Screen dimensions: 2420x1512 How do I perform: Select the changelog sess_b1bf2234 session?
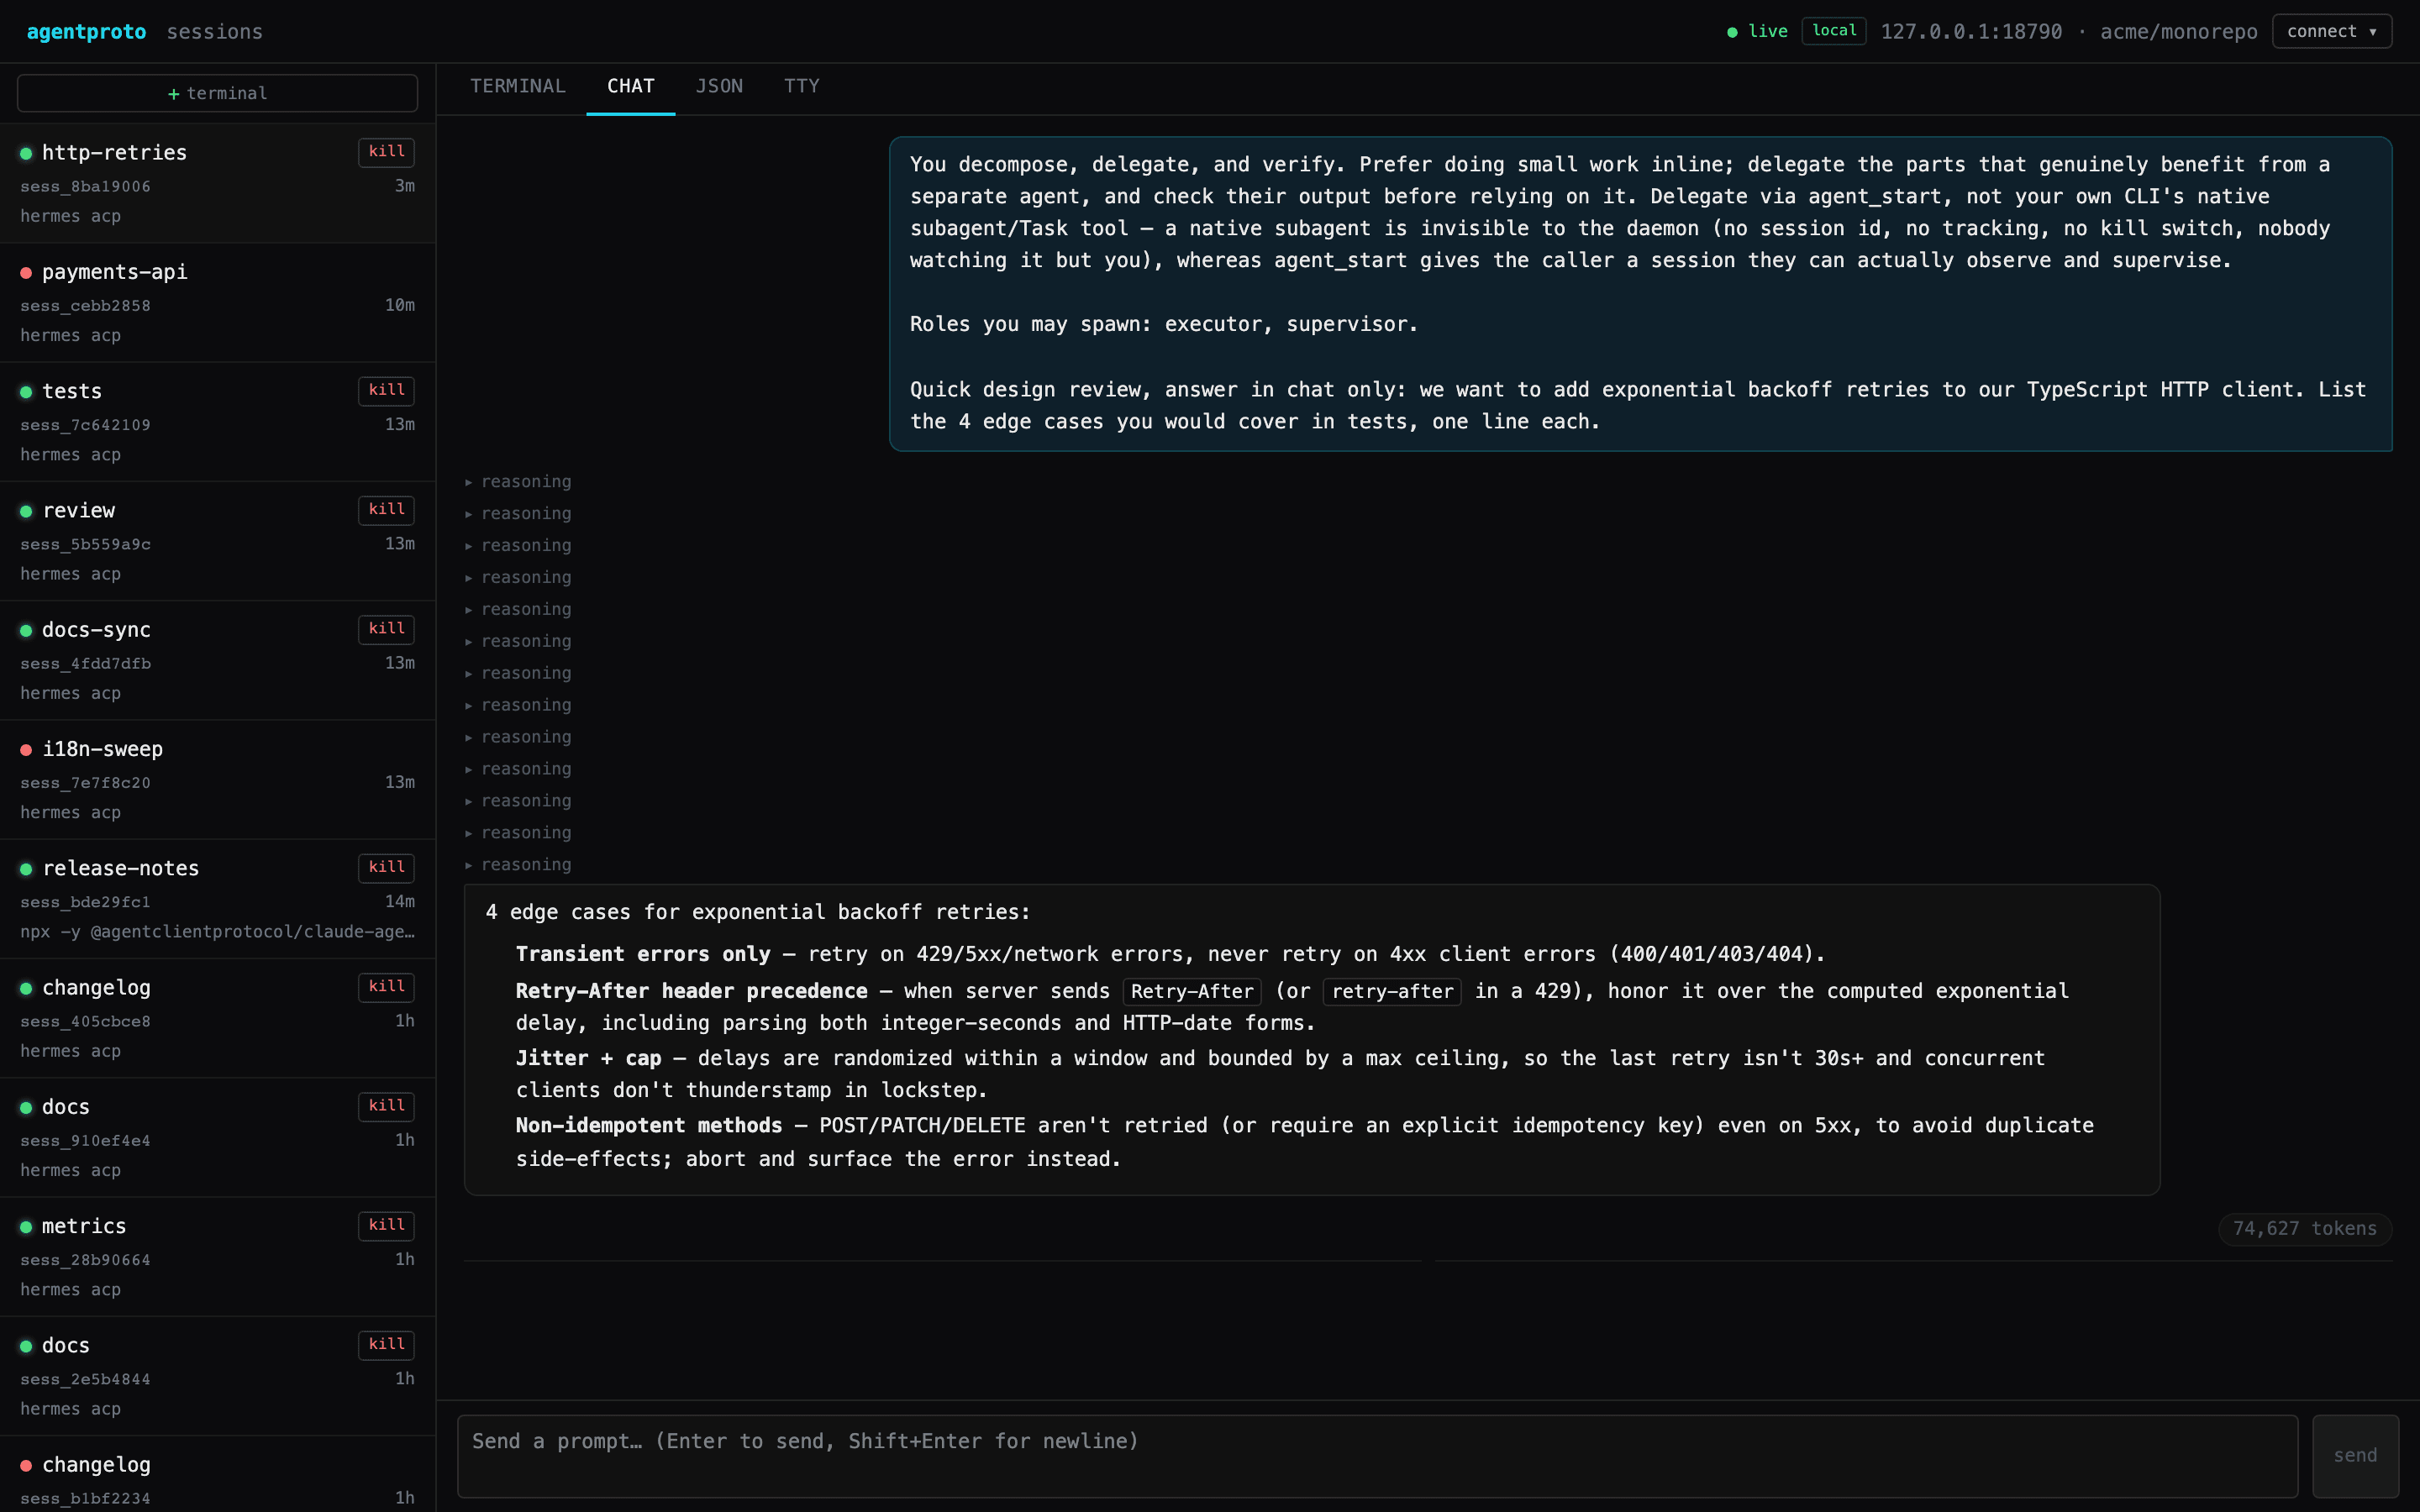coord(217,1475)
